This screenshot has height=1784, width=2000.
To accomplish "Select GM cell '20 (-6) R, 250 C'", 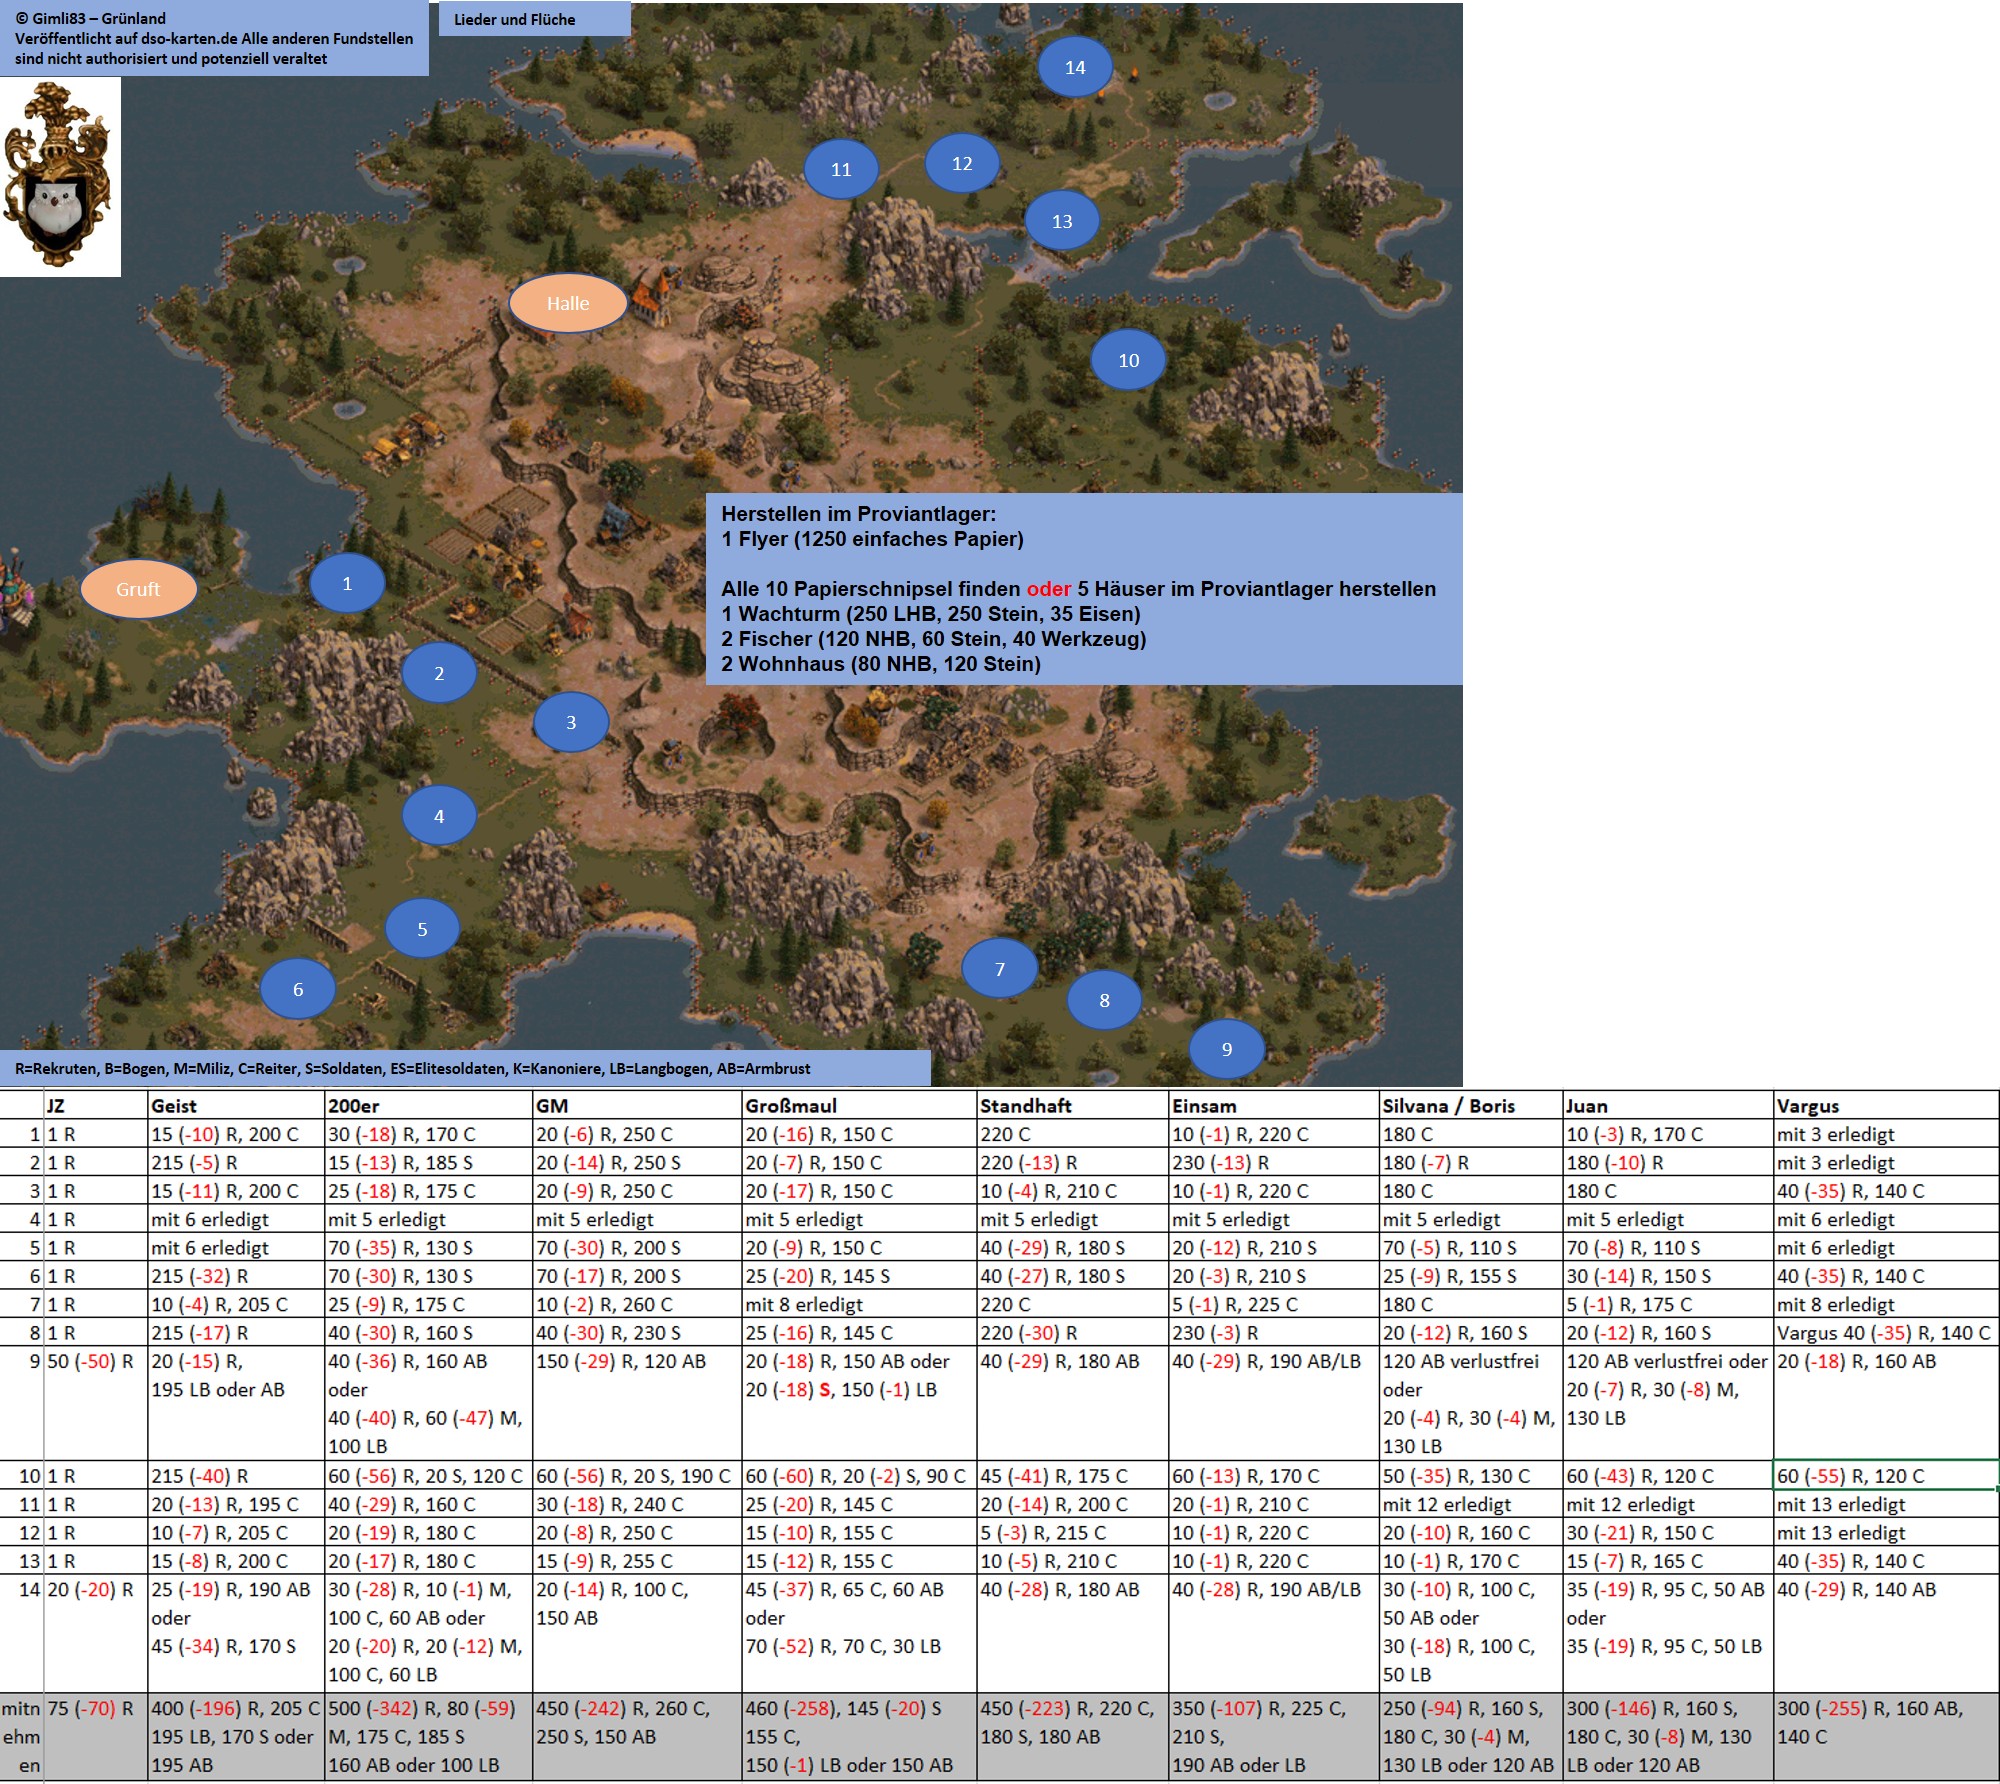I will (x=637, y=1134).
